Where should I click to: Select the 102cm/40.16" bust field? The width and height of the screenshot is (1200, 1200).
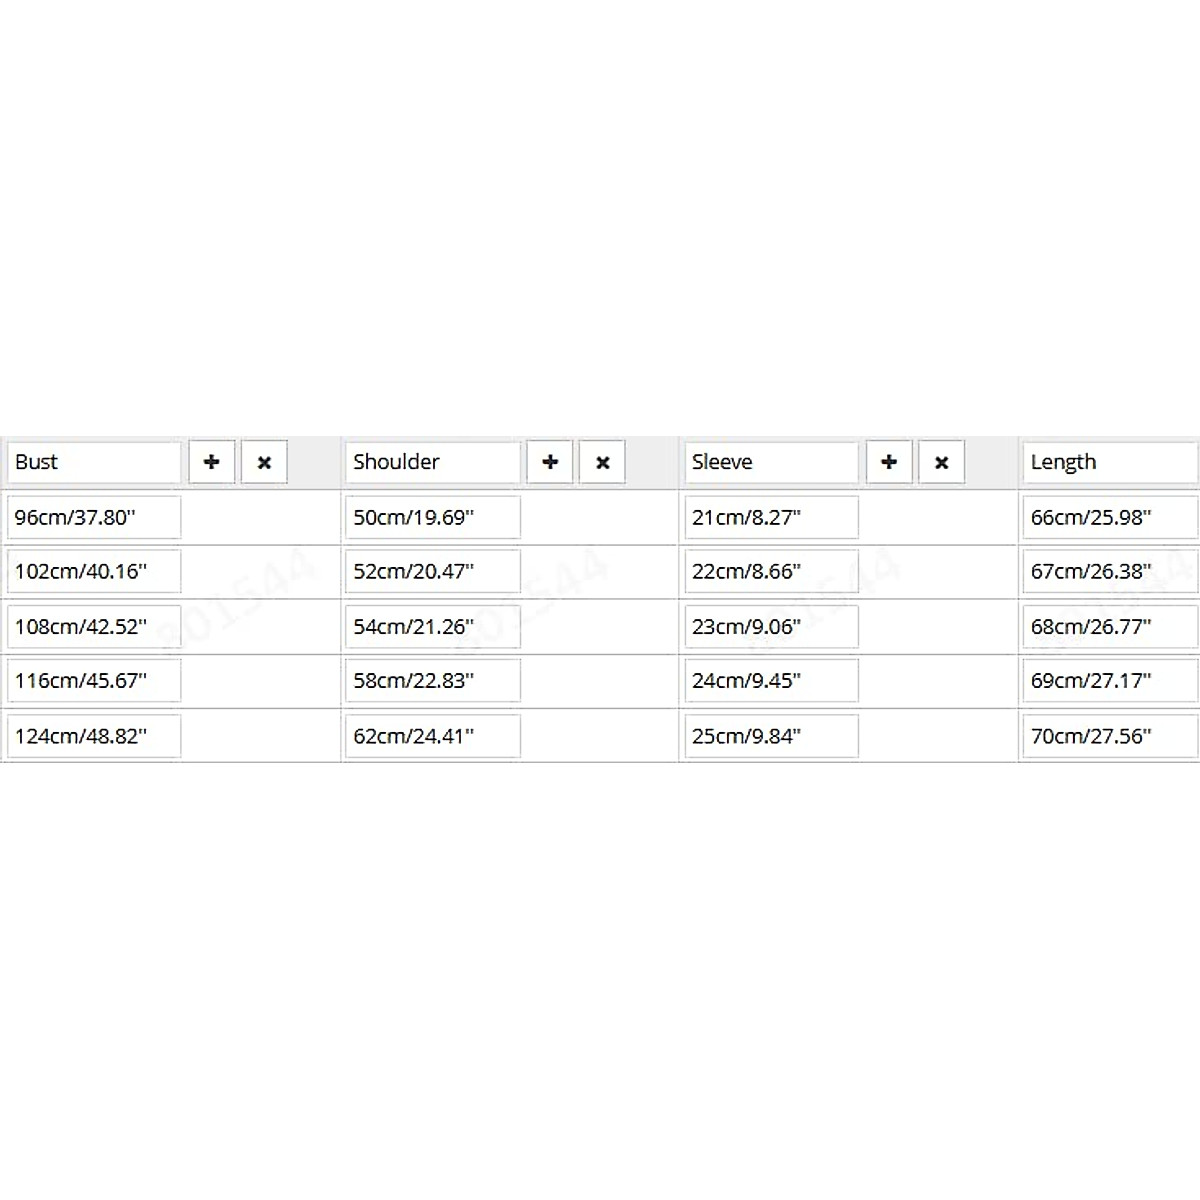click(x=94, y=571)
